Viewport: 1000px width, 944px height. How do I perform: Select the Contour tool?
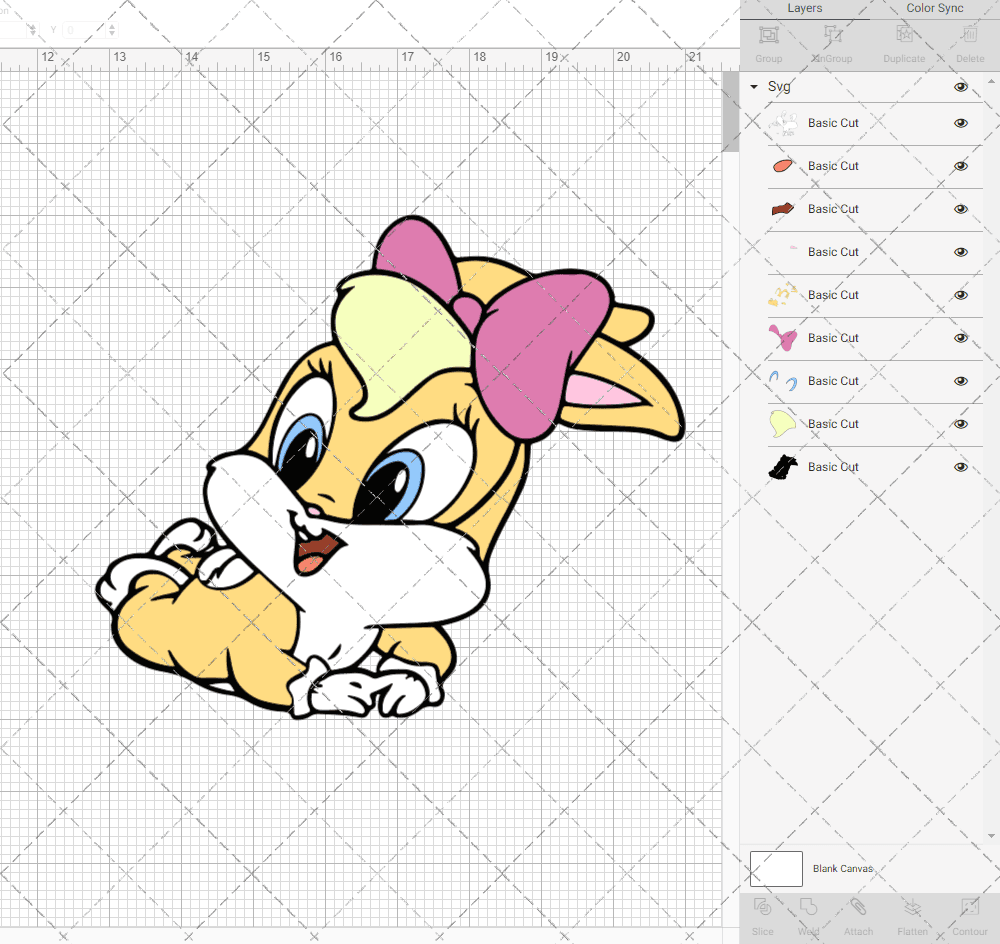click(x=969, y=907)
